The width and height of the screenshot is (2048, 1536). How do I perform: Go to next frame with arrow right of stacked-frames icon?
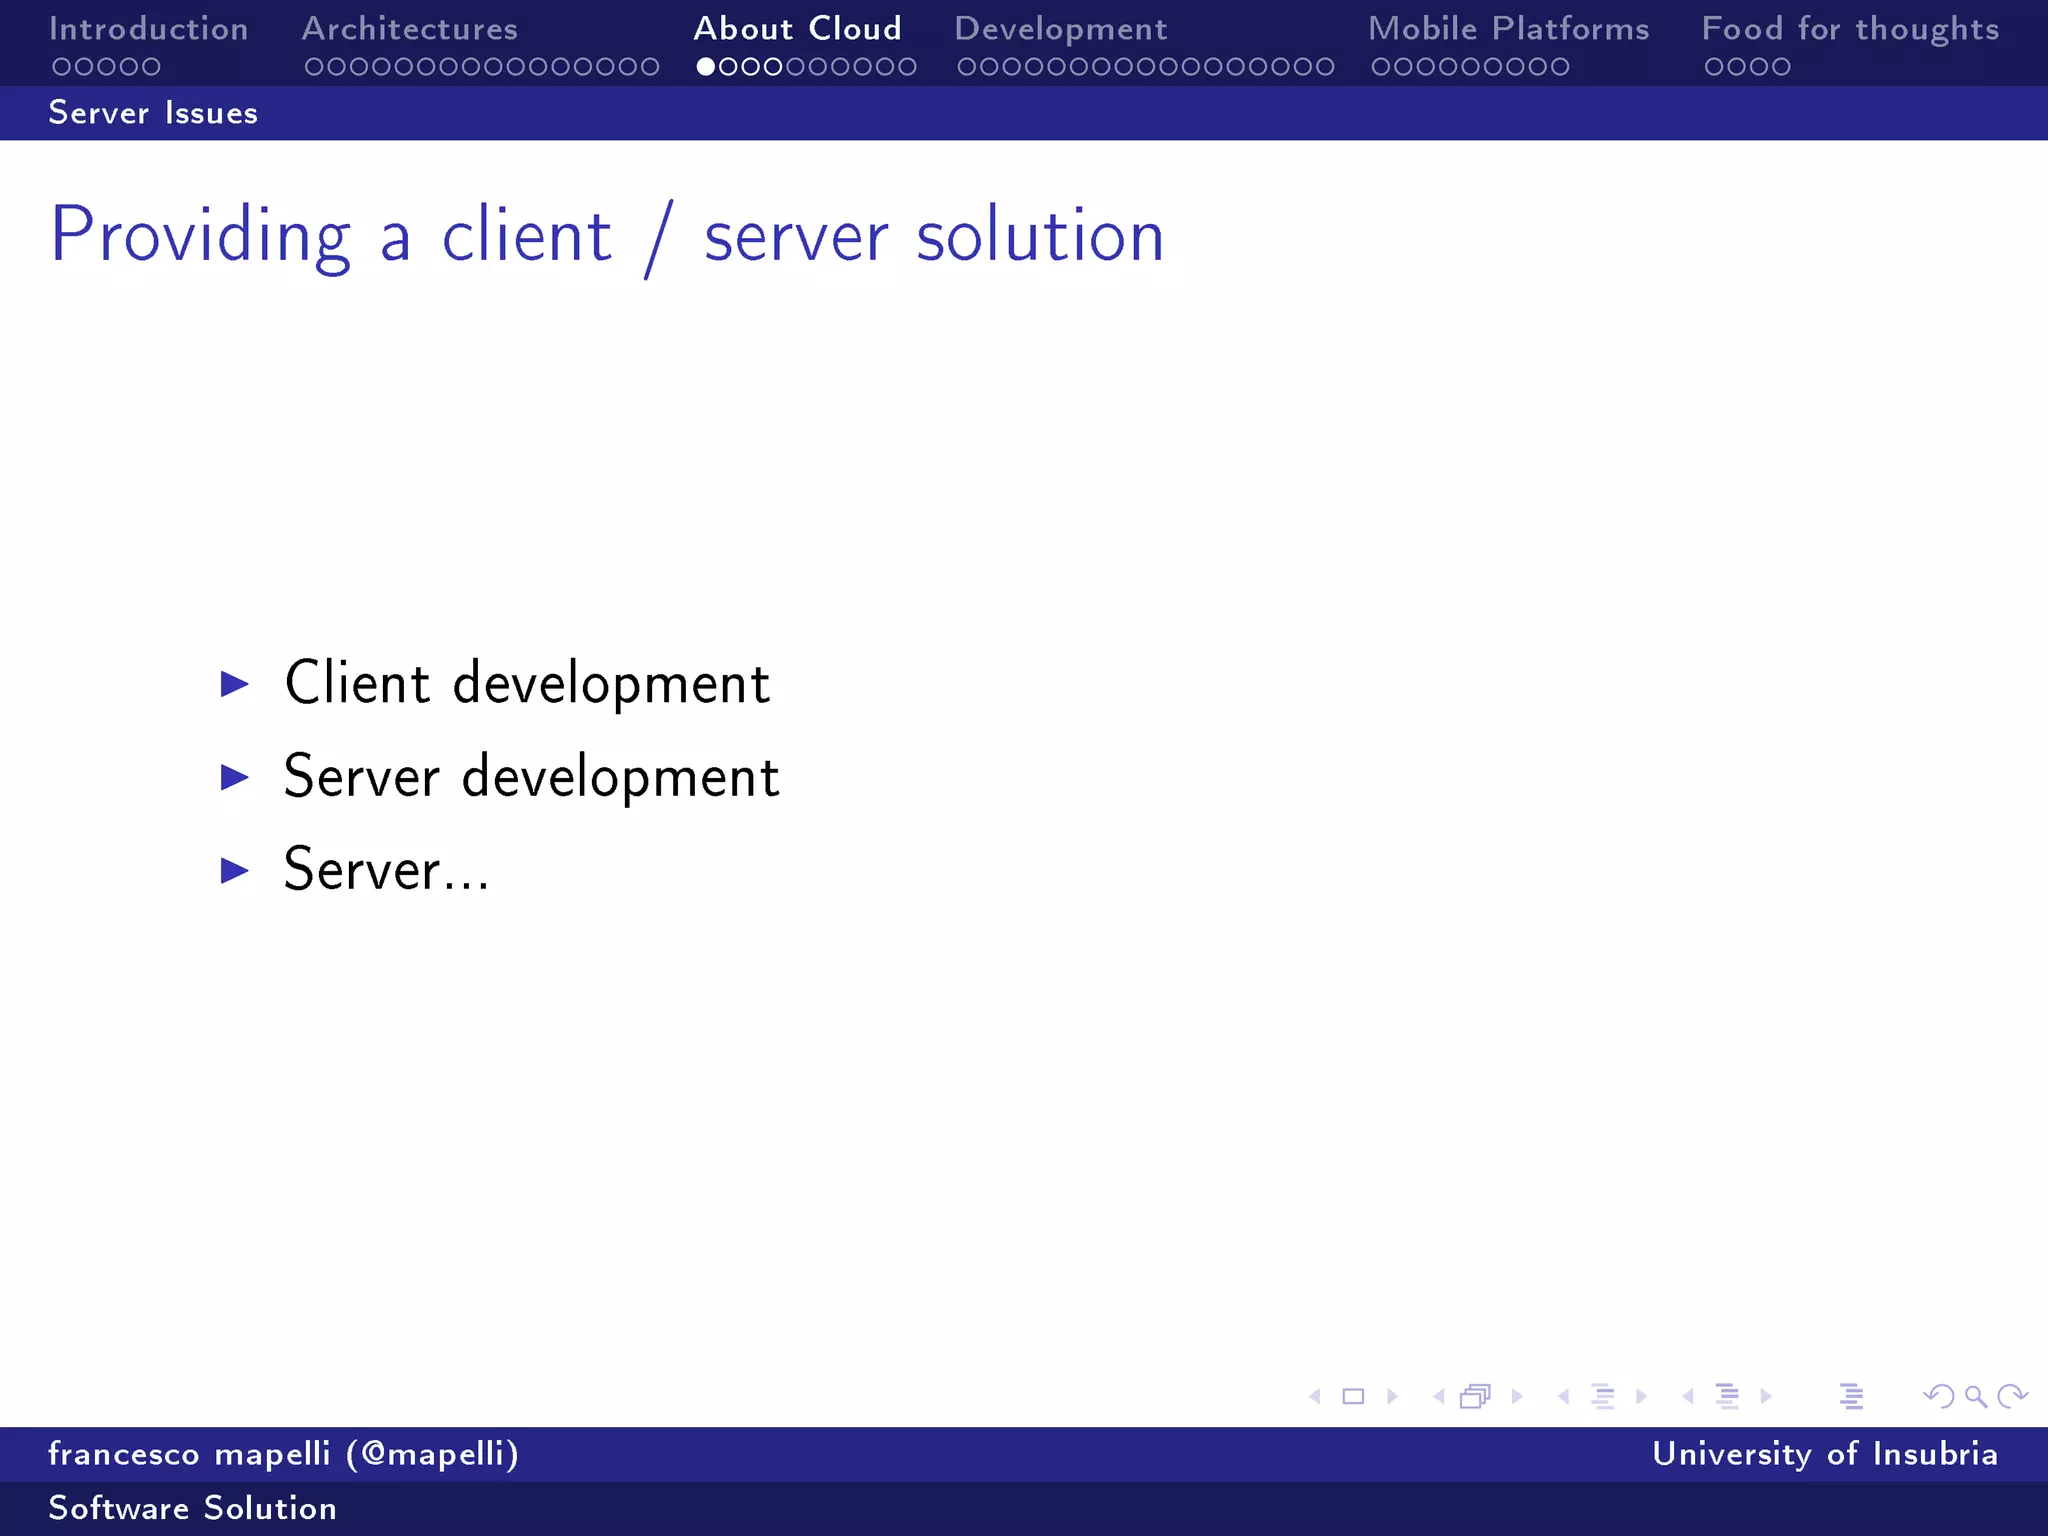click(x=1517, y=1396)
